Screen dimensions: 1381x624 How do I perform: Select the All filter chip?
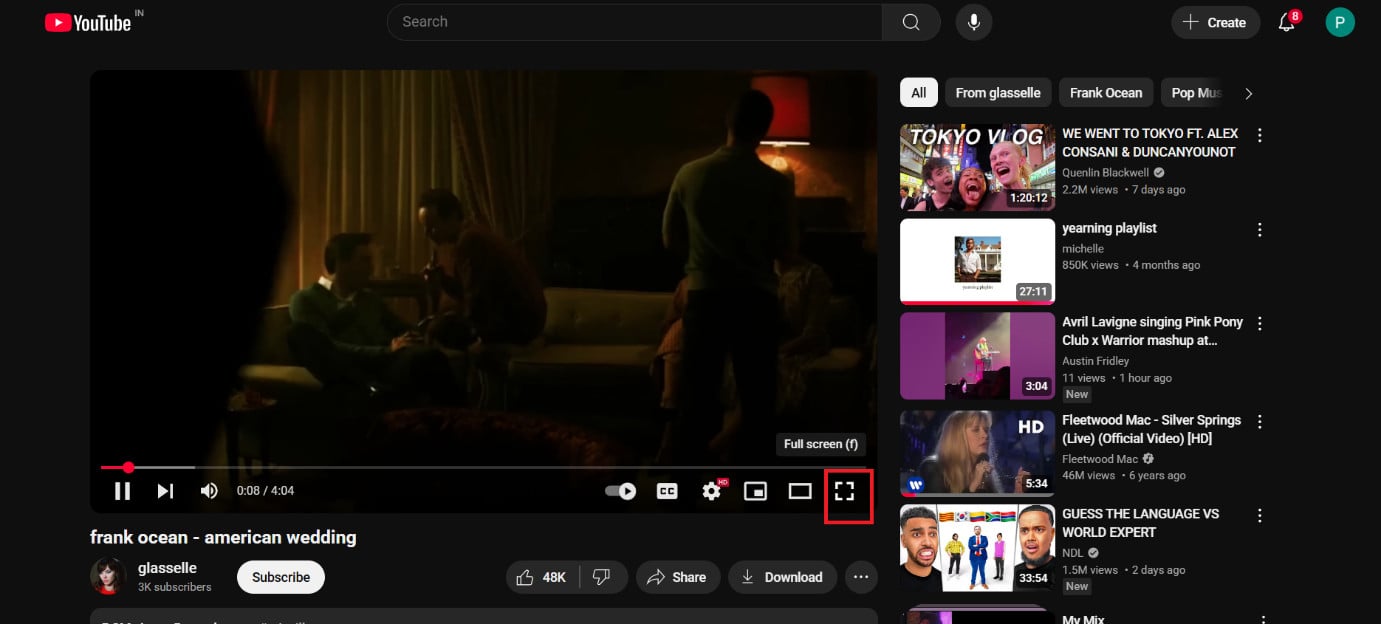(x=918, y=93)
